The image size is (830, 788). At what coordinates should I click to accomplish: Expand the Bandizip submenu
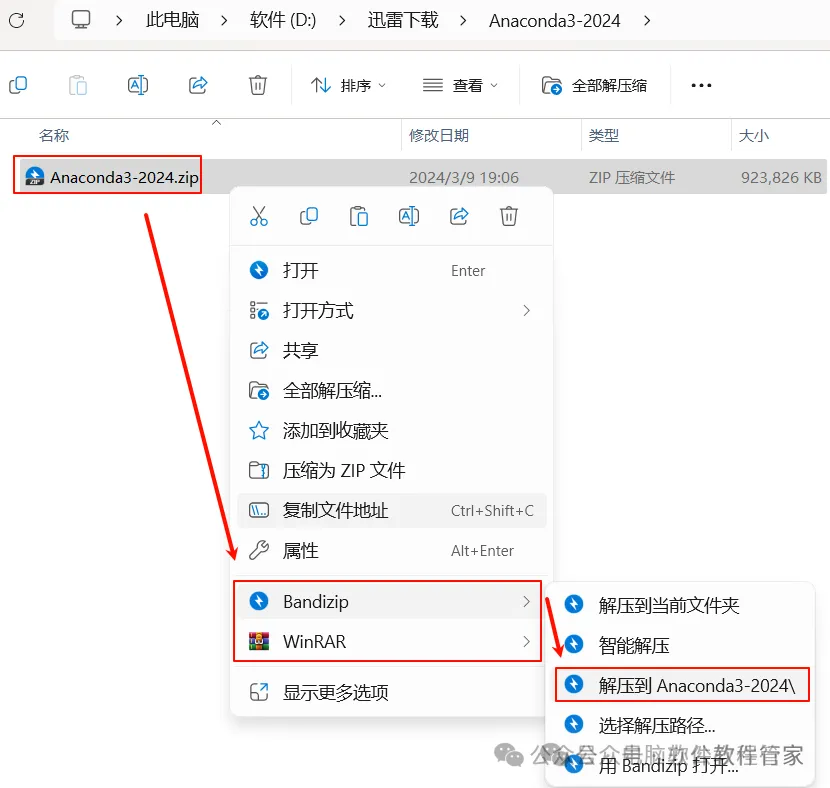coord(387,601)
